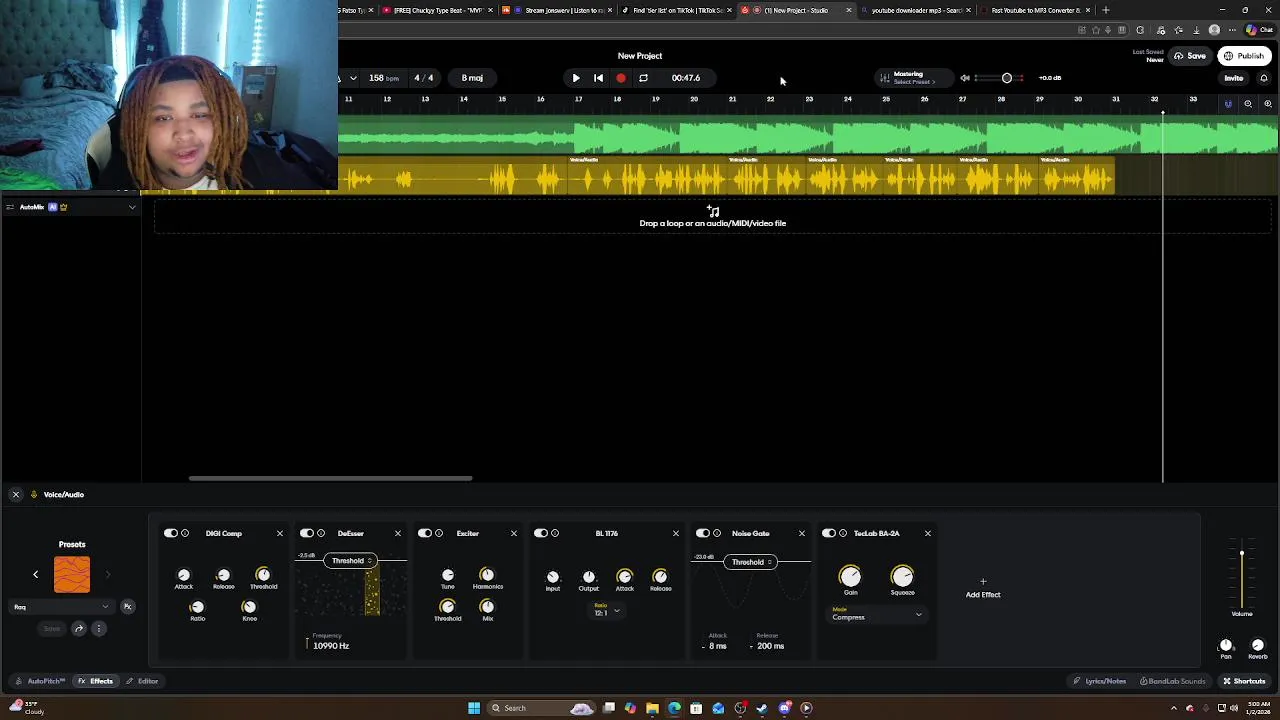Click Add Effect in the chain

[x=983, y=588]
